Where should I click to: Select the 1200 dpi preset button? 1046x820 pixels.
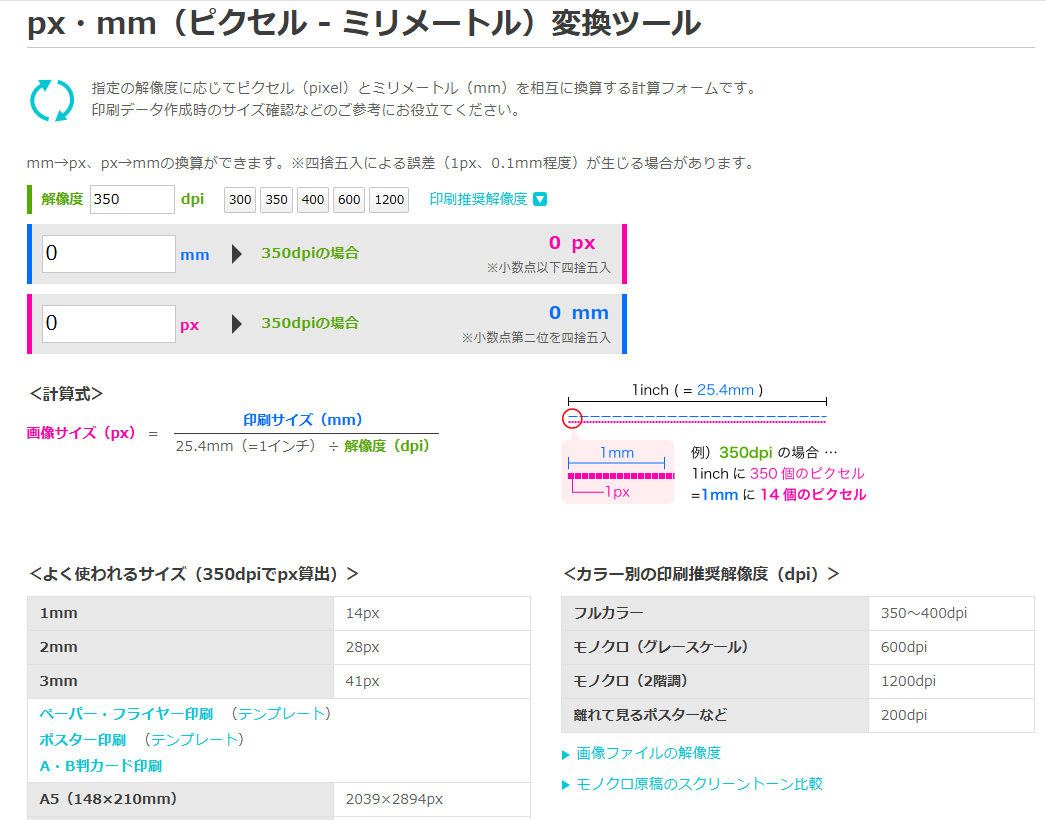pyautogui.click(x=389, y=199)
